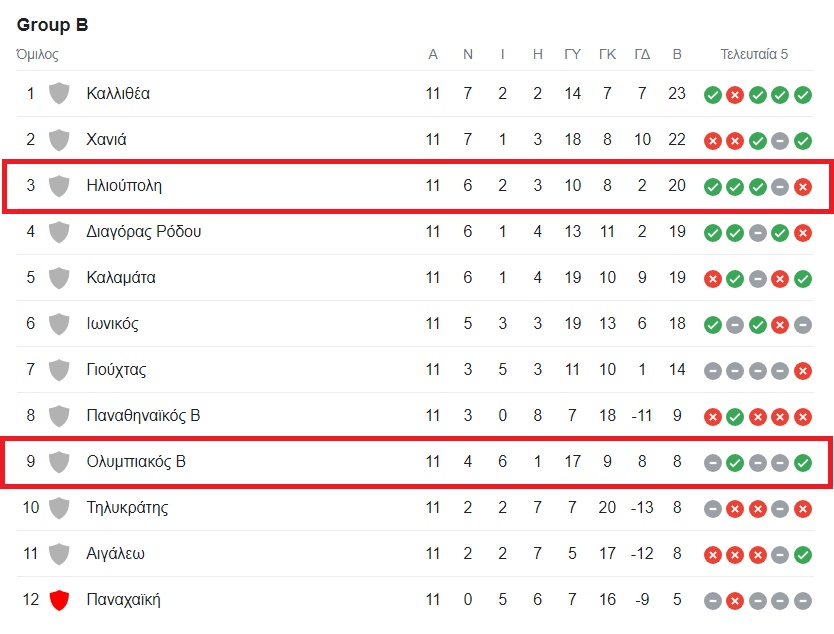Open the Ιωνικός team link
The width and height of the screenshot is (834, 634).
112,323
